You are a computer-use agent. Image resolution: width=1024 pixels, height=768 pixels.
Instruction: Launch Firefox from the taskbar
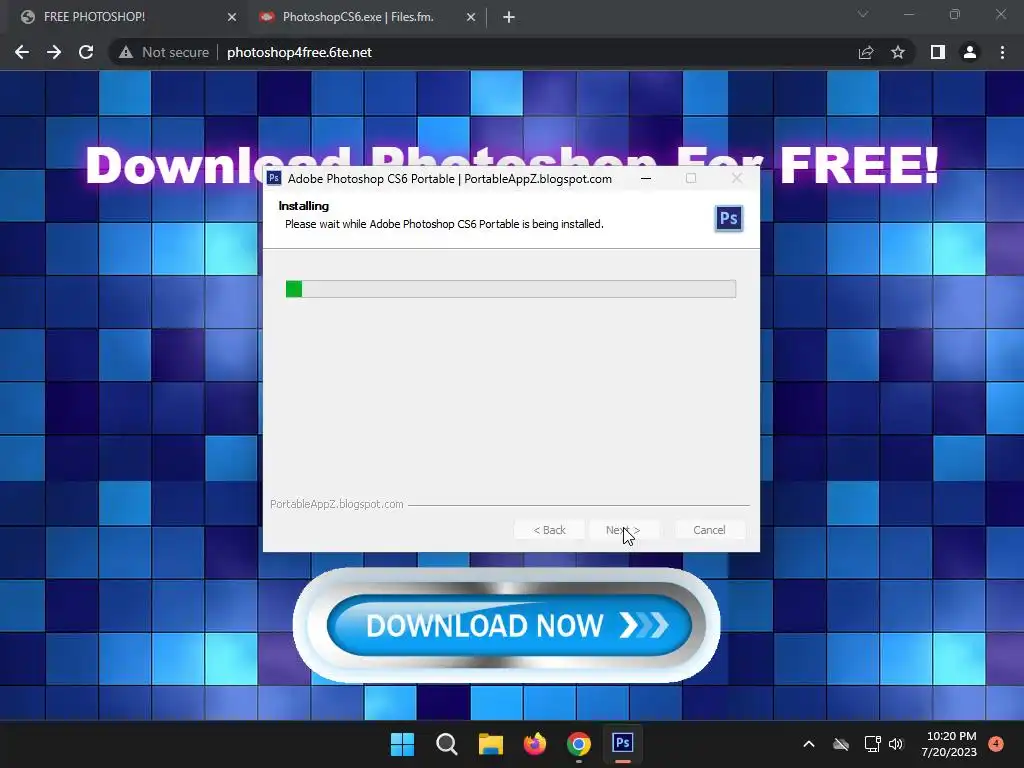535,744
